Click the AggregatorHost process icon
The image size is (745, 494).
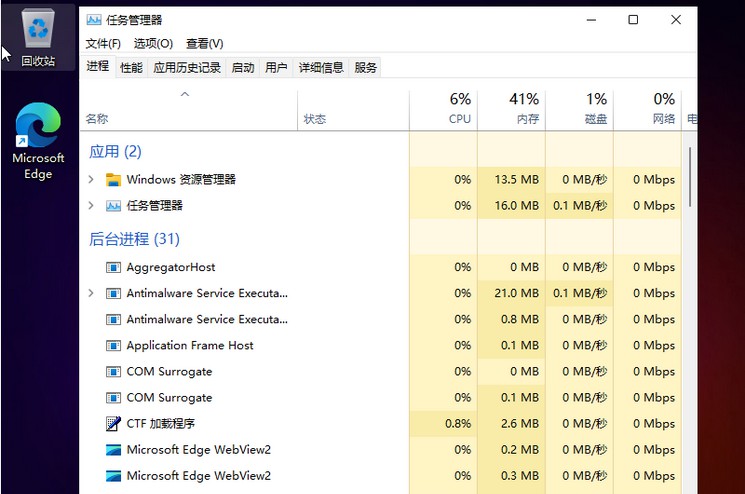[113, 268]
